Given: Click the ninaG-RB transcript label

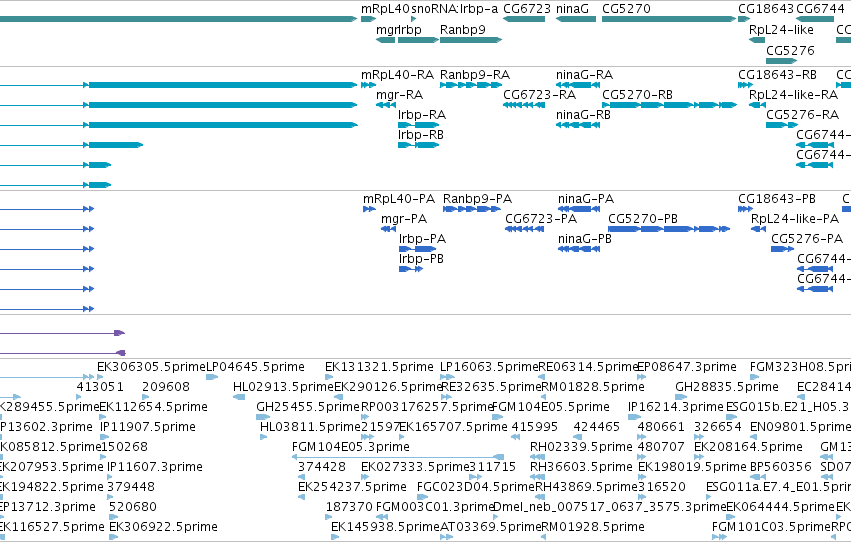Looking at the screenshot, I should tap(583, 114).
